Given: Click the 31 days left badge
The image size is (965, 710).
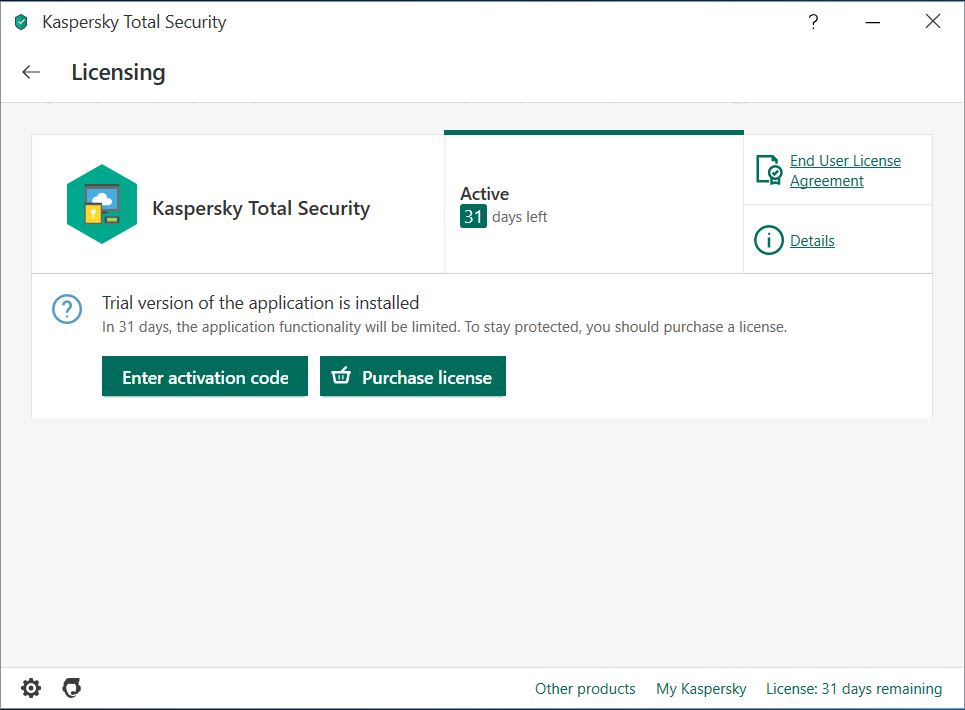Looking at the screenshot, I should [x=473, y=217].
